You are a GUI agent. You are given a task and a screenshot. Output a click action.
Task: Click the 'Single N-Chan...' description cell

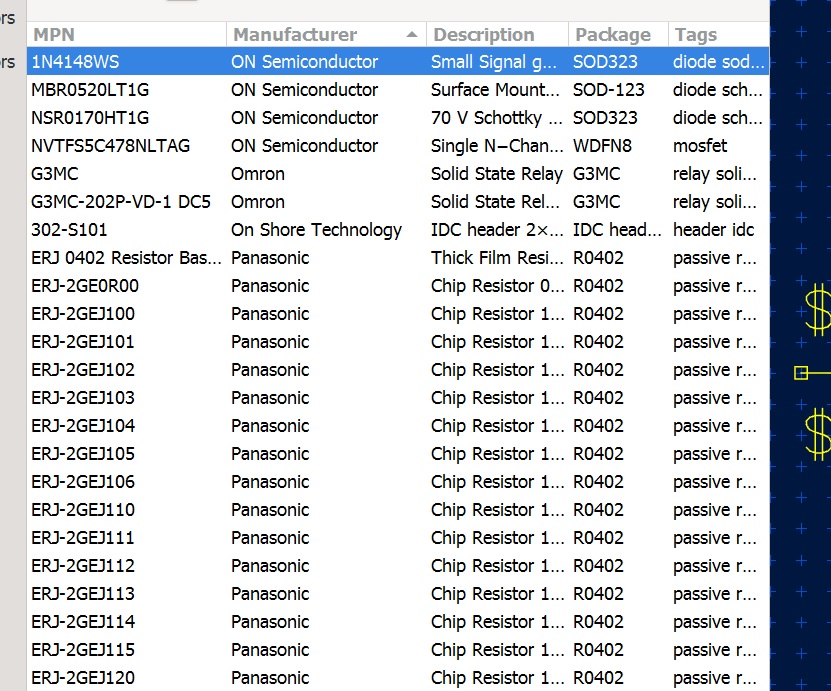(497, 146)
